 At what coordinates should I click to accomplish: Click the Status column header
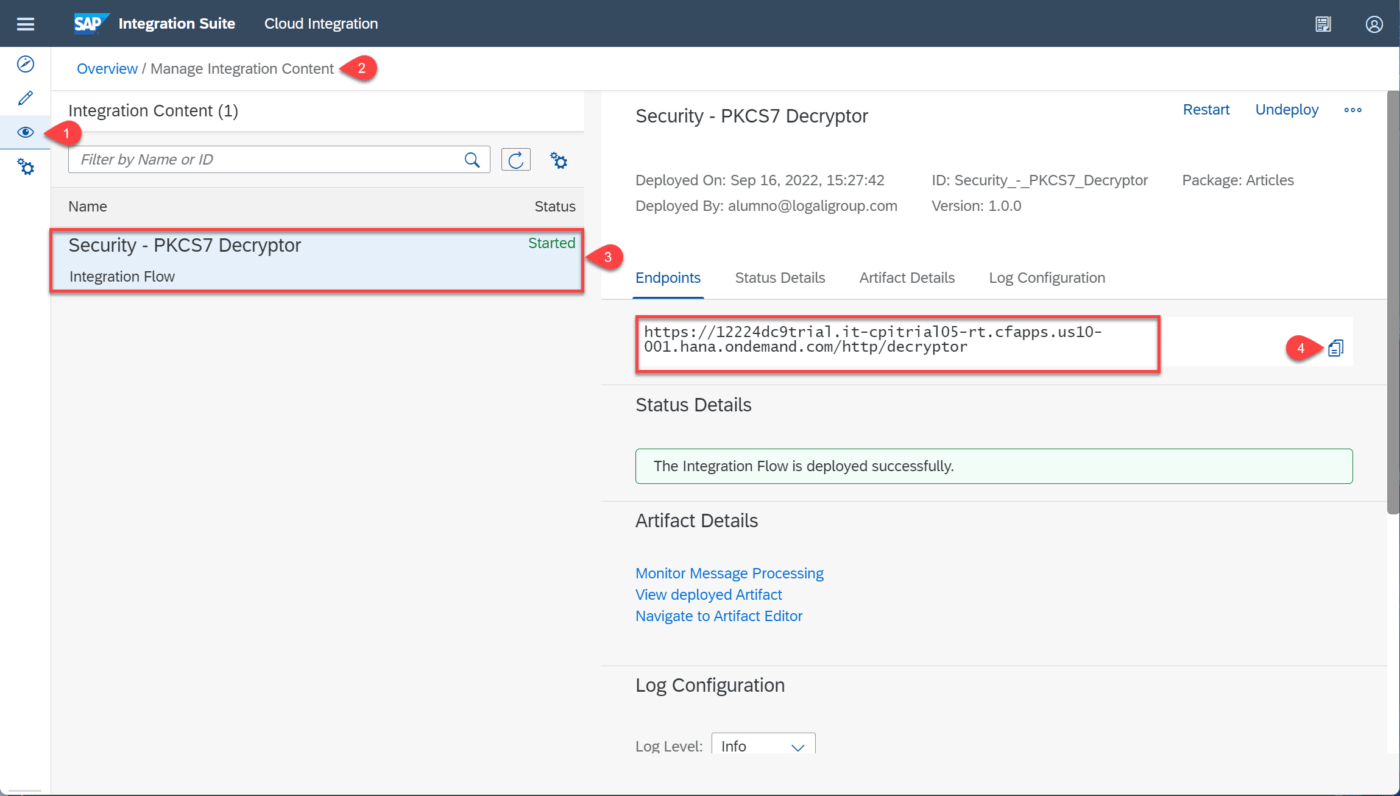point(555,206)
